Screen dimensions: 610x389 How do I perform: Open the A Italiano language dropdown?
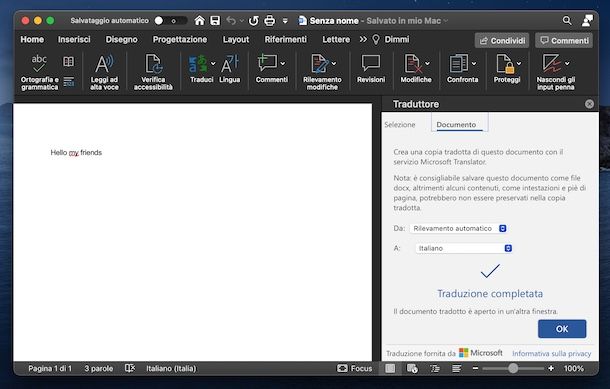click(x=464, y=248)
